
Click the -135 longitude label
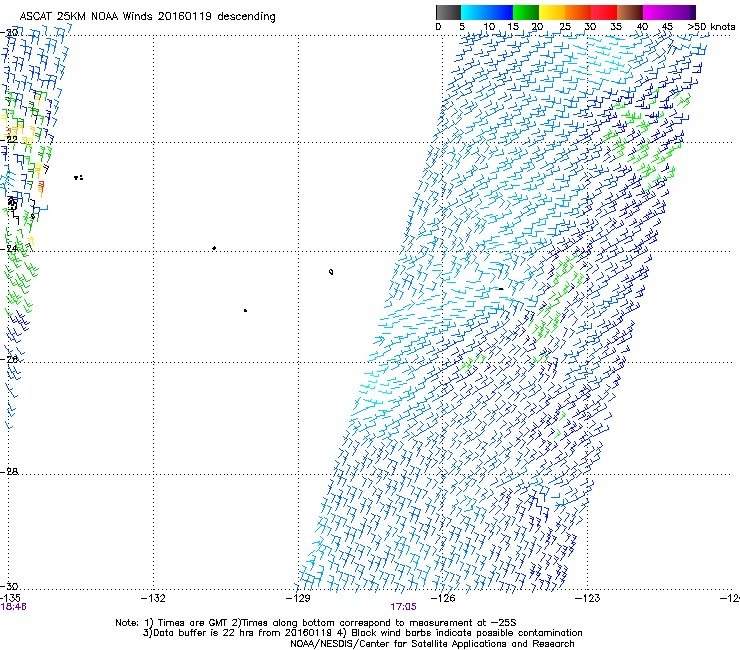click(9, 598)
